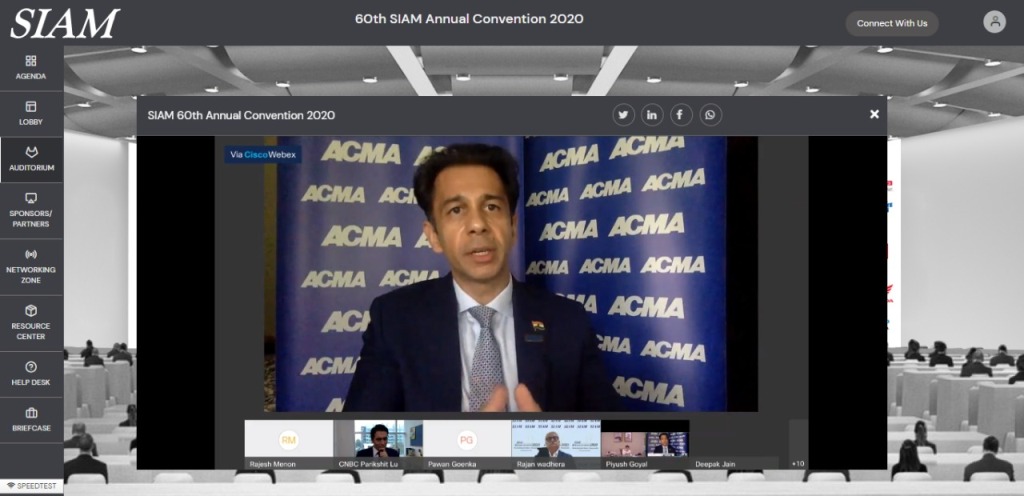Open the user profile avatar
The image size is (1024, 496).
click(994, 22)
